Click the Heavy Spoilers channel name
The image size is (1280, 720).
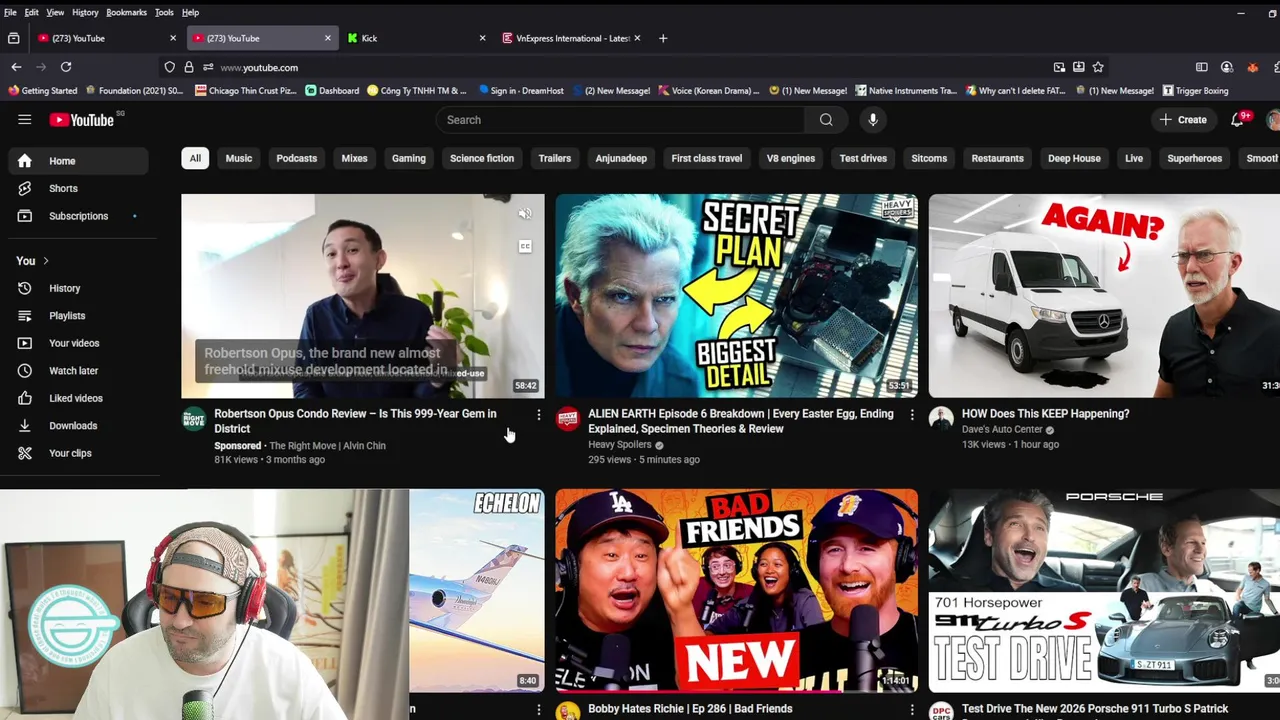point(620,445)
